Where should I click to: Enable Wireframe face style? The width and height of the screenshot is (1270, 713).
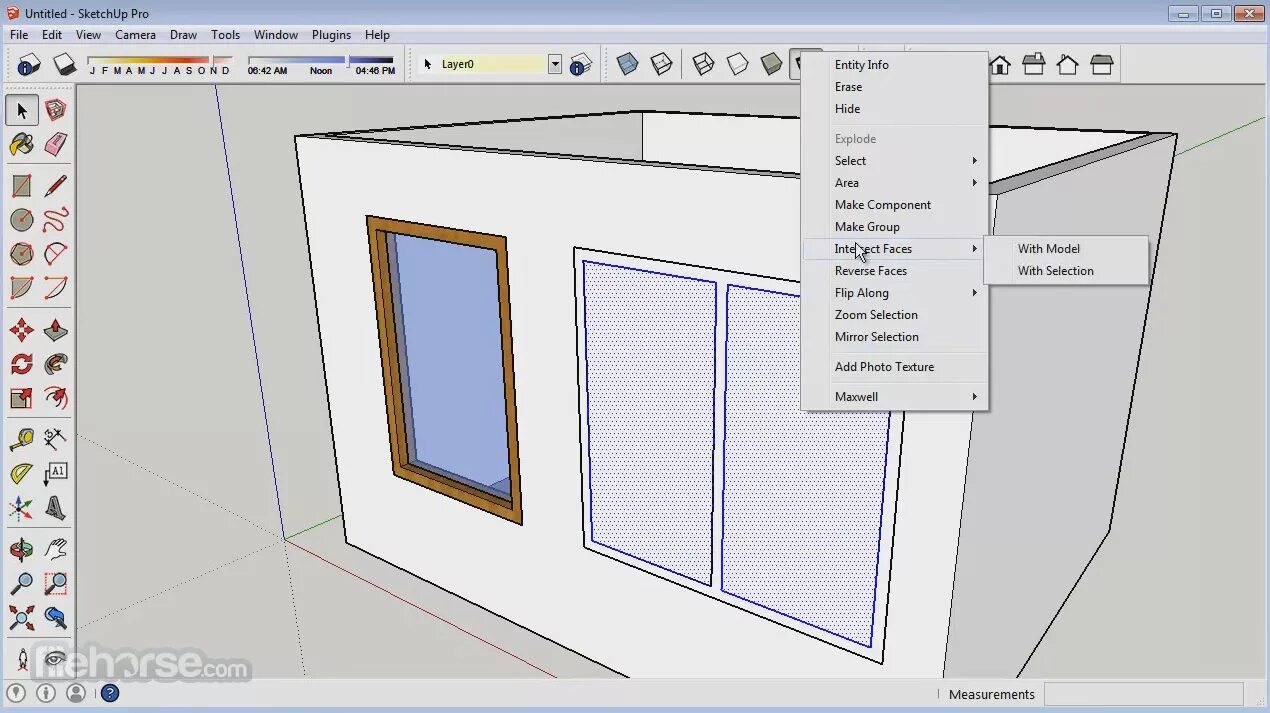pos(703,65)
